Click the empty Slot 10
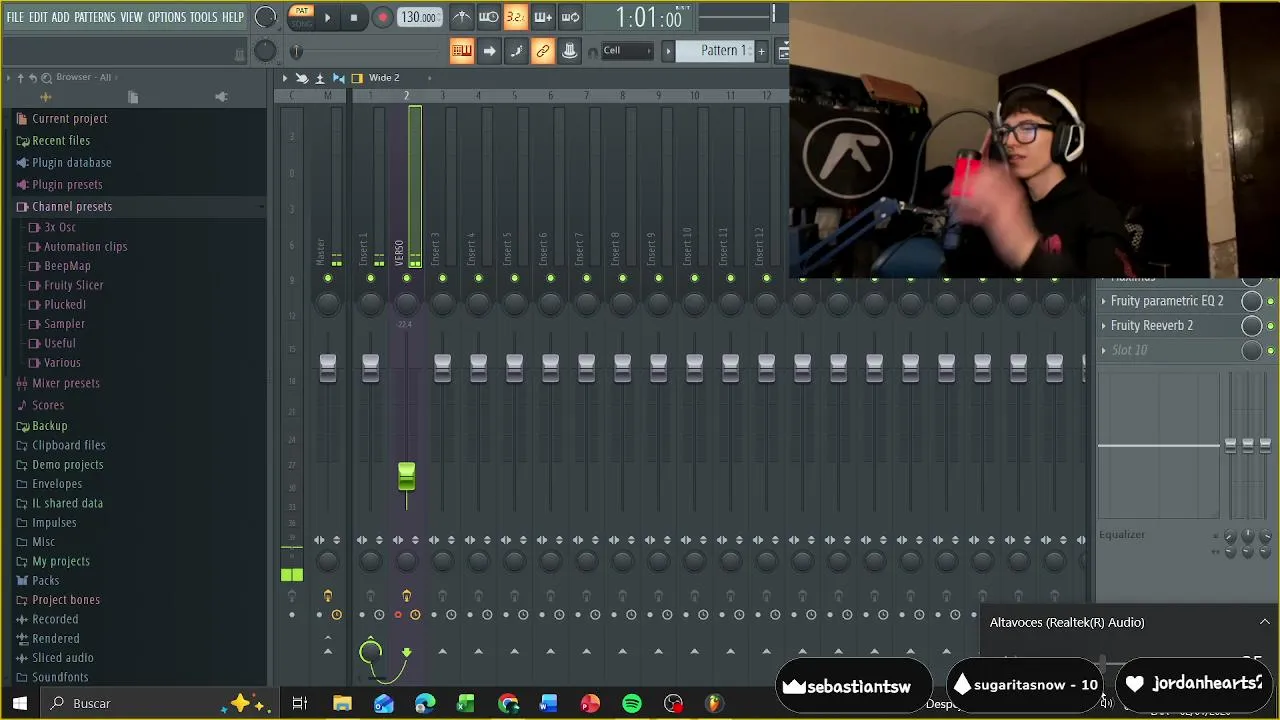 pos(1129,350)
